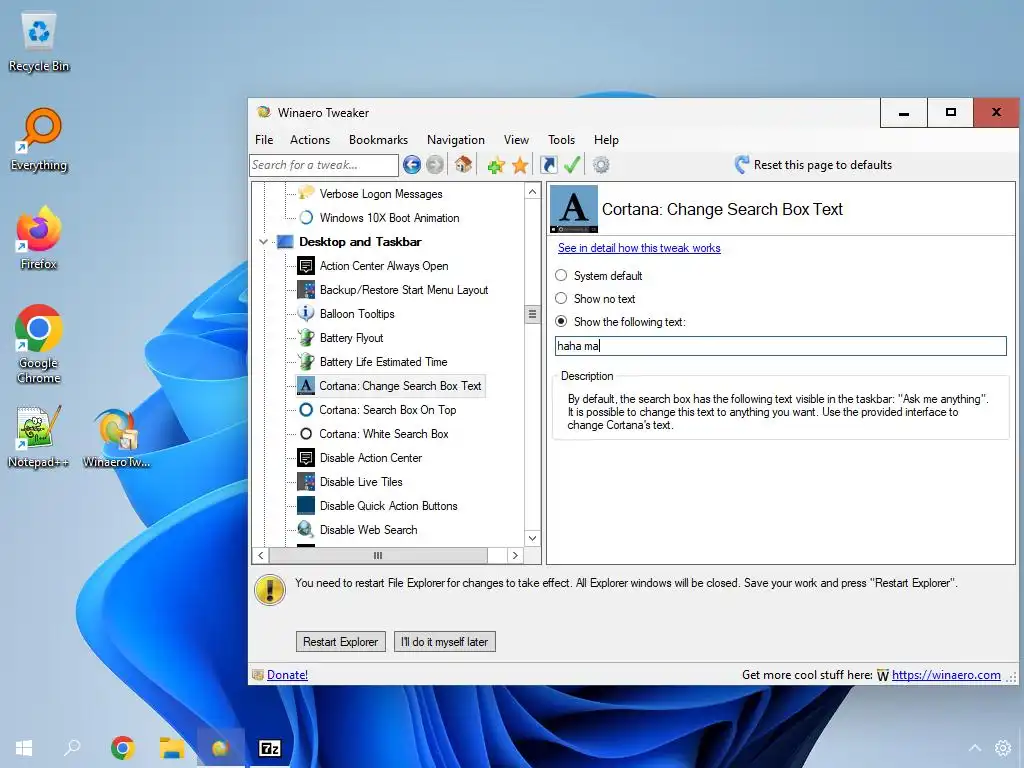Open settings via toolbar gear icon
This screenshot has height=768, width=1024.
[x=601, y=165]
